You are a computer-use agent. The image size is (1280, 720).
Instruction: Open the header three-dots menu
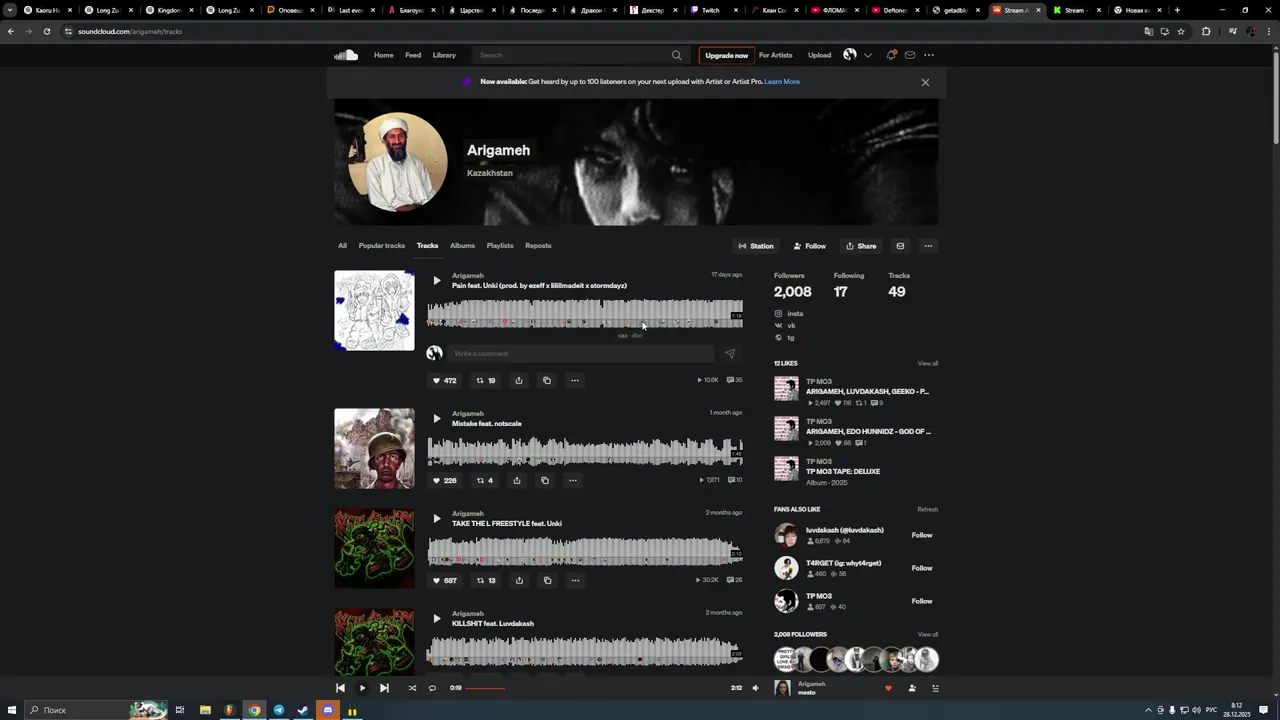pyautogui.click(x=929, y=55)
